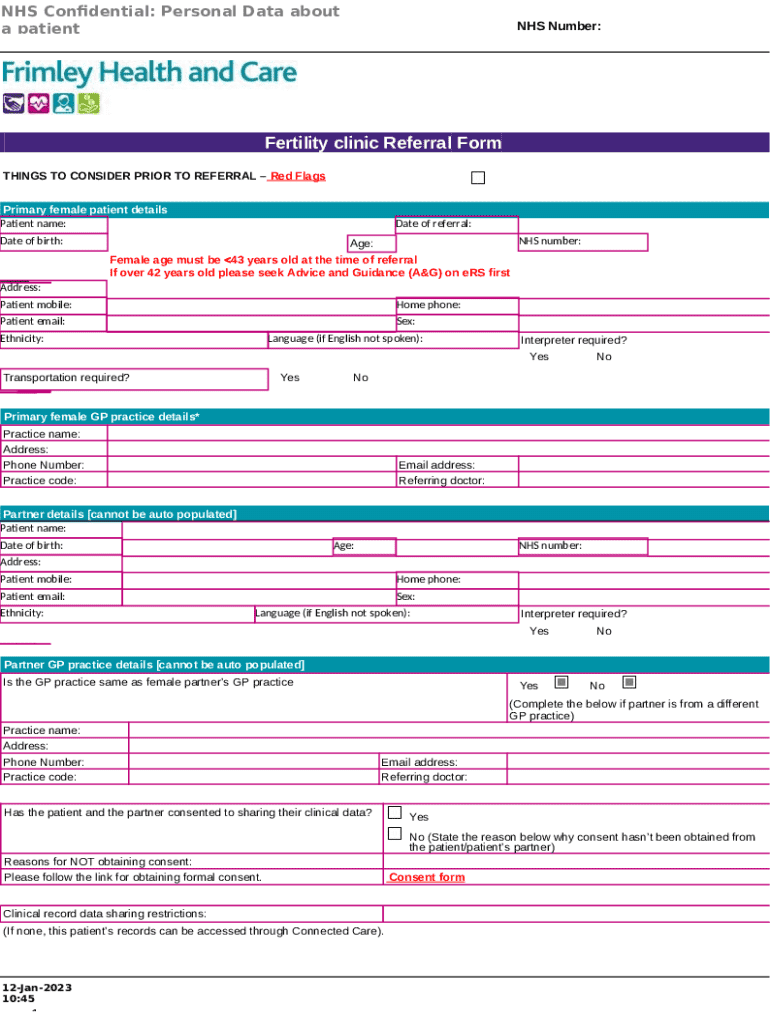770x1024 pixels.
Task: Check No for same GP practice
Action: [629, 683]
